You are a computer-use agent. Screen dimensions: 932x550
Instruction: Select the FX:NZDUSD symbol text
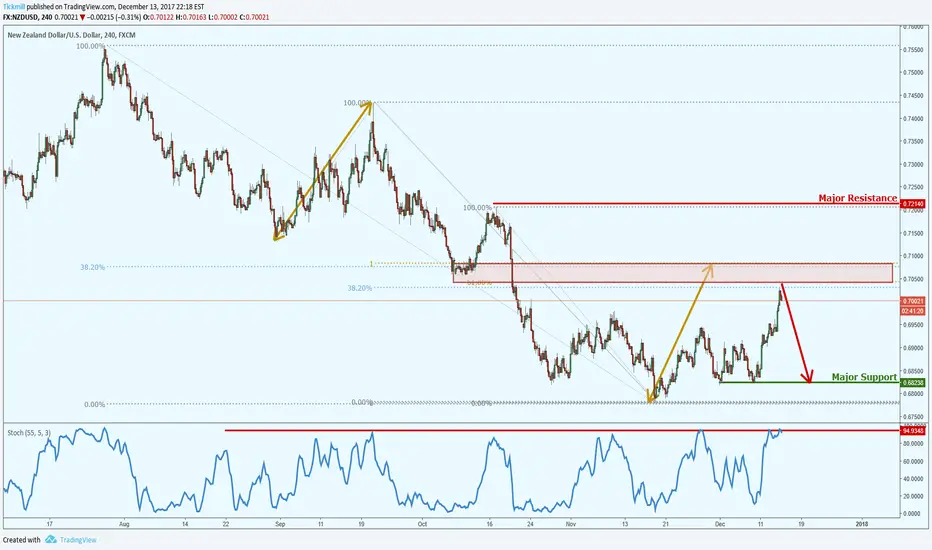tap(20, 17)
